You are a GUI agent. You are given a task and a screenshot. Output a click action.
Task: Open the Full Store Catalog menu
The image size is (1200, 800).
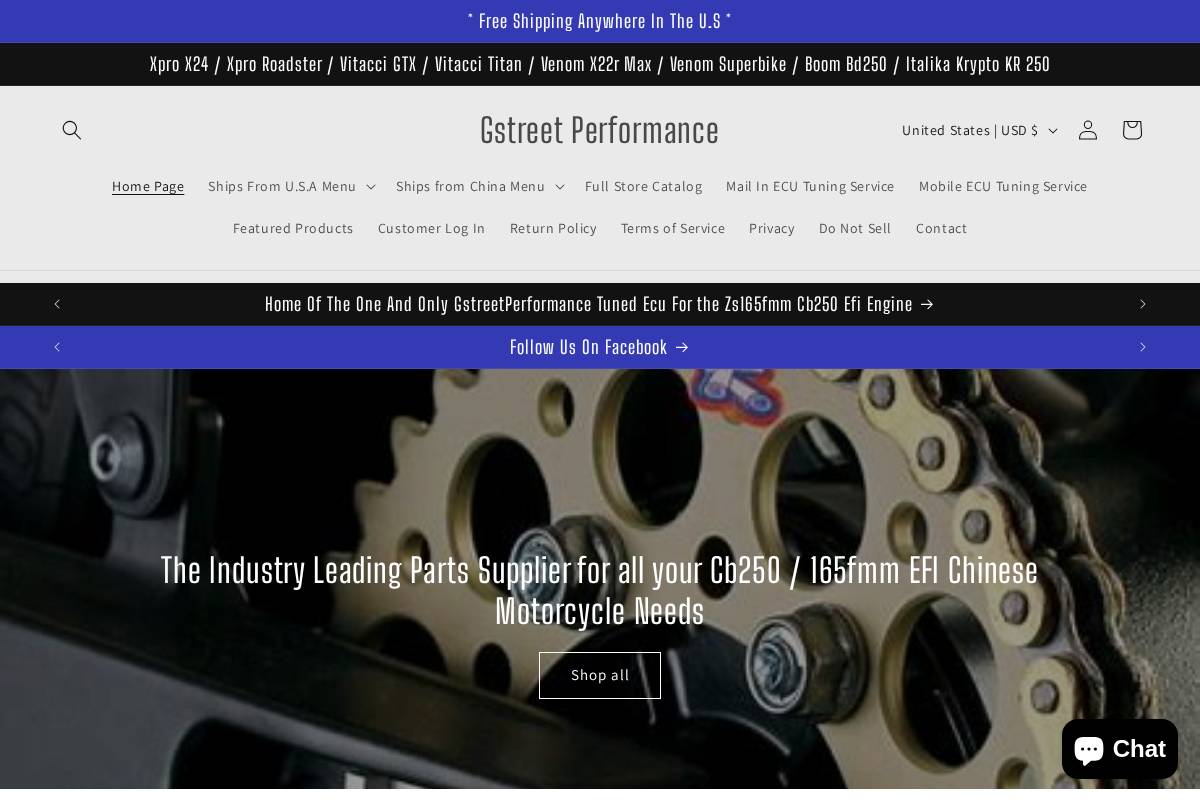(643, 186)
